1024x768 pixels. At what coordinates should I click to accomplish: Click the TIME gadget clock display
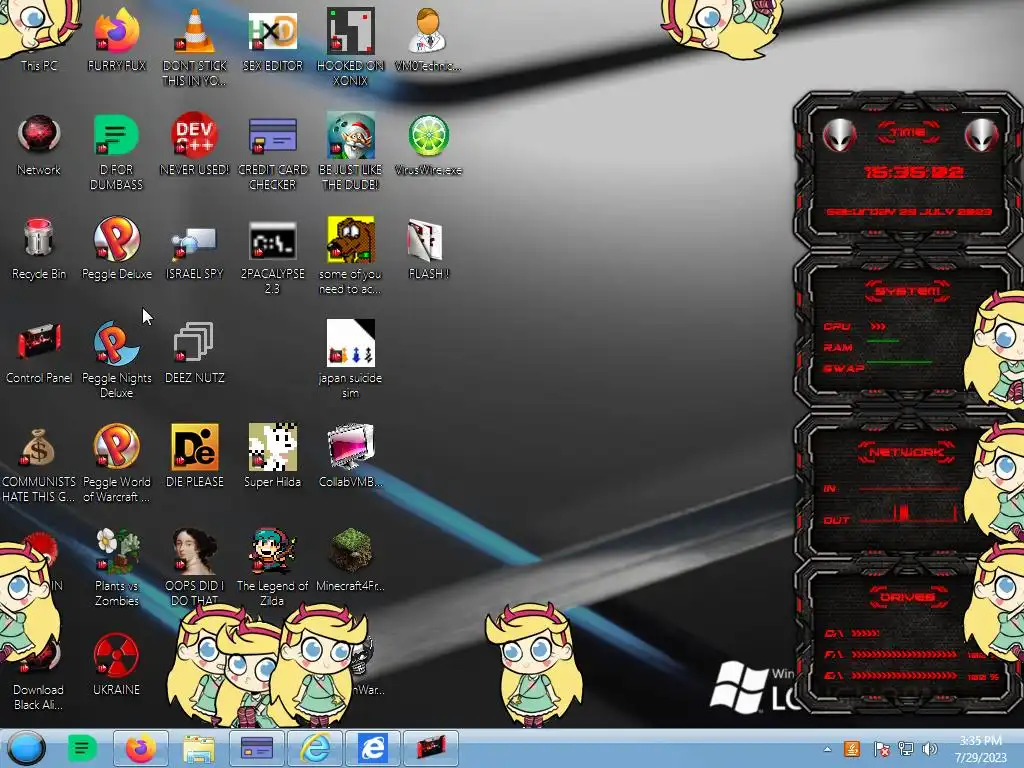pyautogui.click(x=913, y=172)
